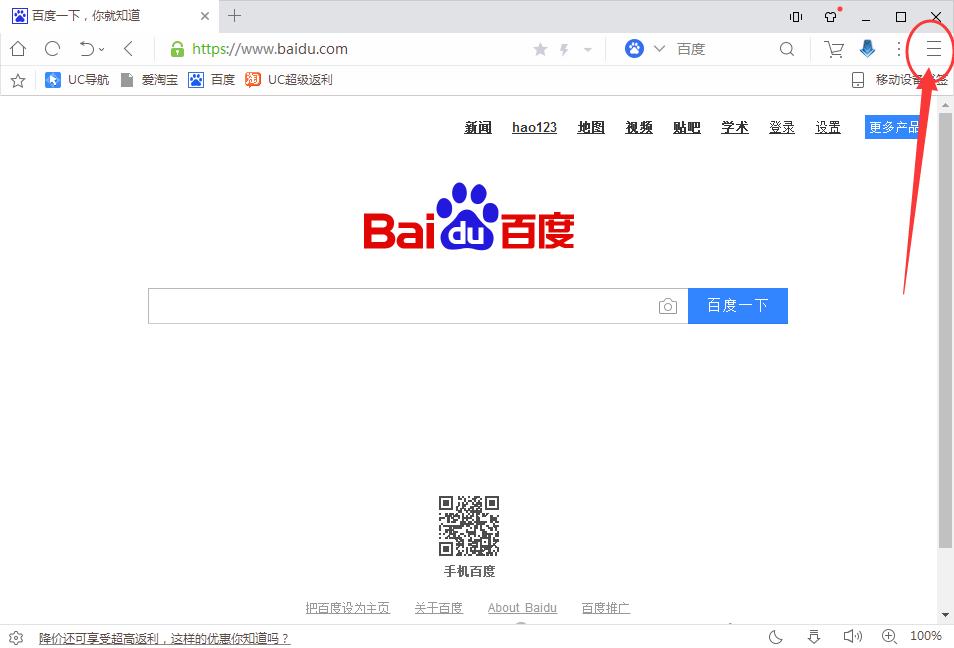Image resolution: width=954 pixels, height=648 pixels.
Task: Click the home button in toolbar
Action: tap(18, 49)
